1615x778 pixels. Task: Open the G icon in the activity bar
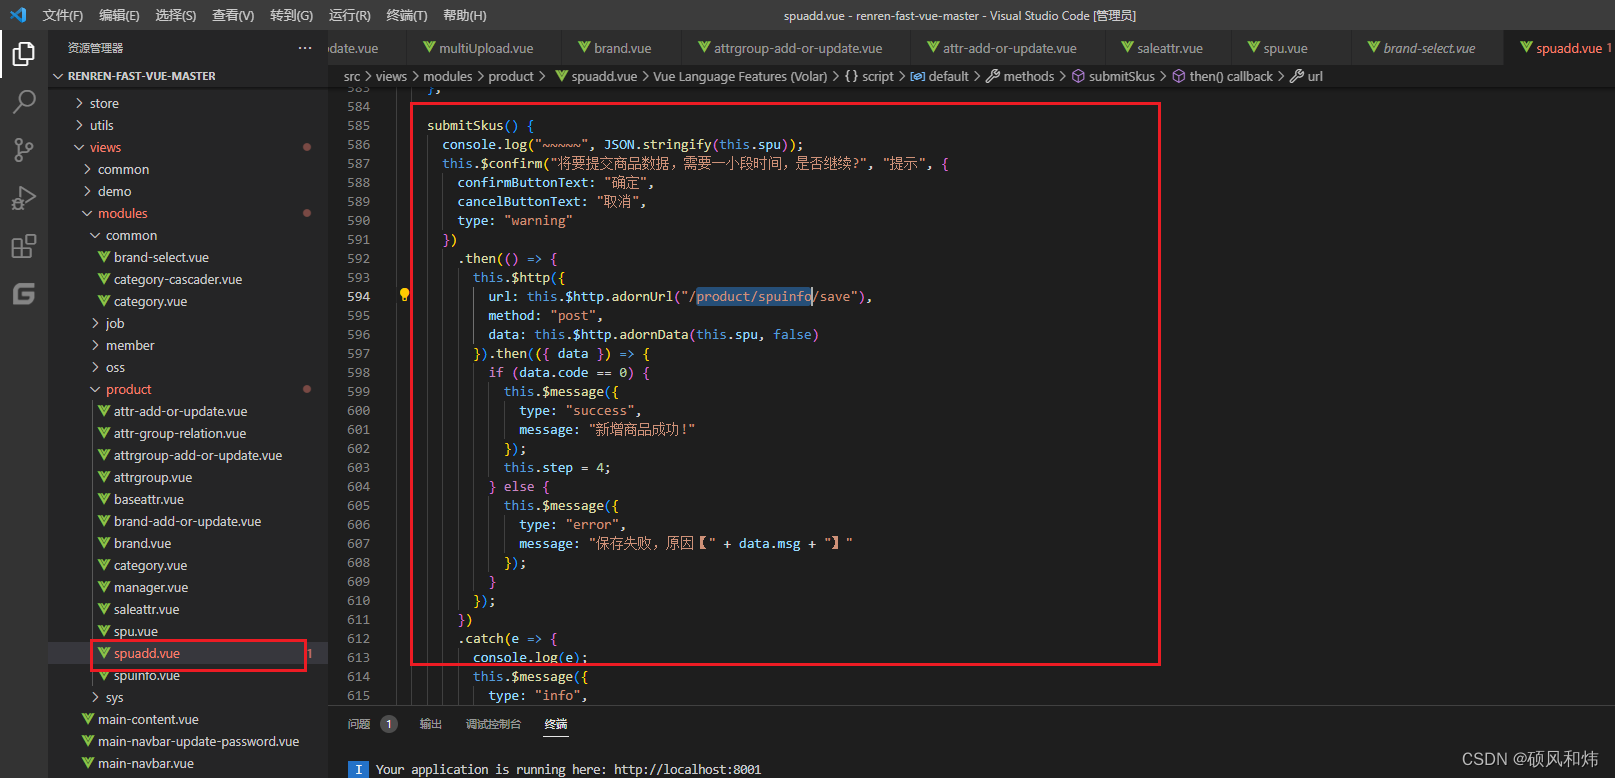point(24,294)
